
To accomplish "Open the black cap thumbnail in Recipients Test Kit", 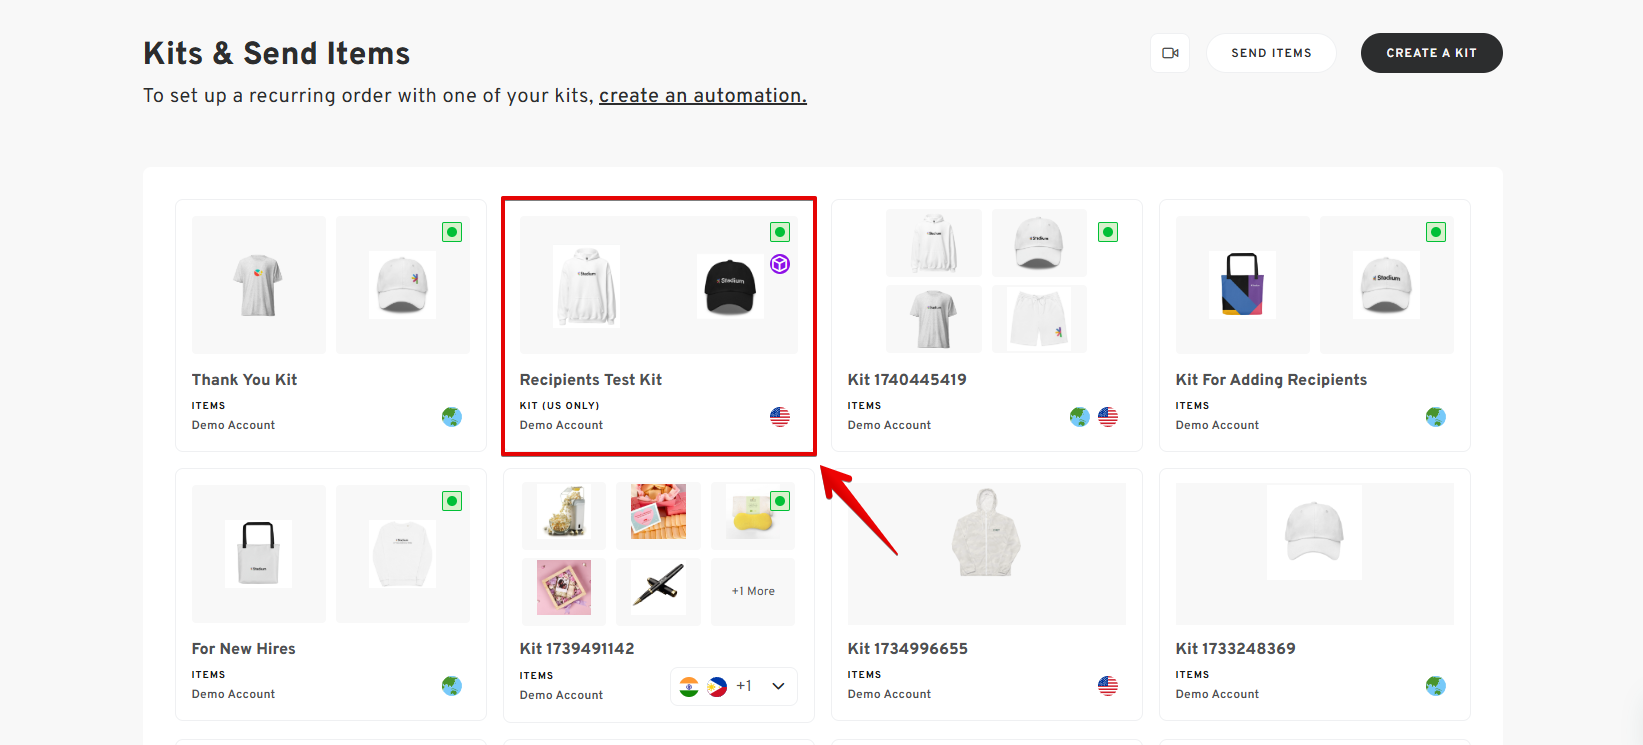I will (x=730, y=286).
